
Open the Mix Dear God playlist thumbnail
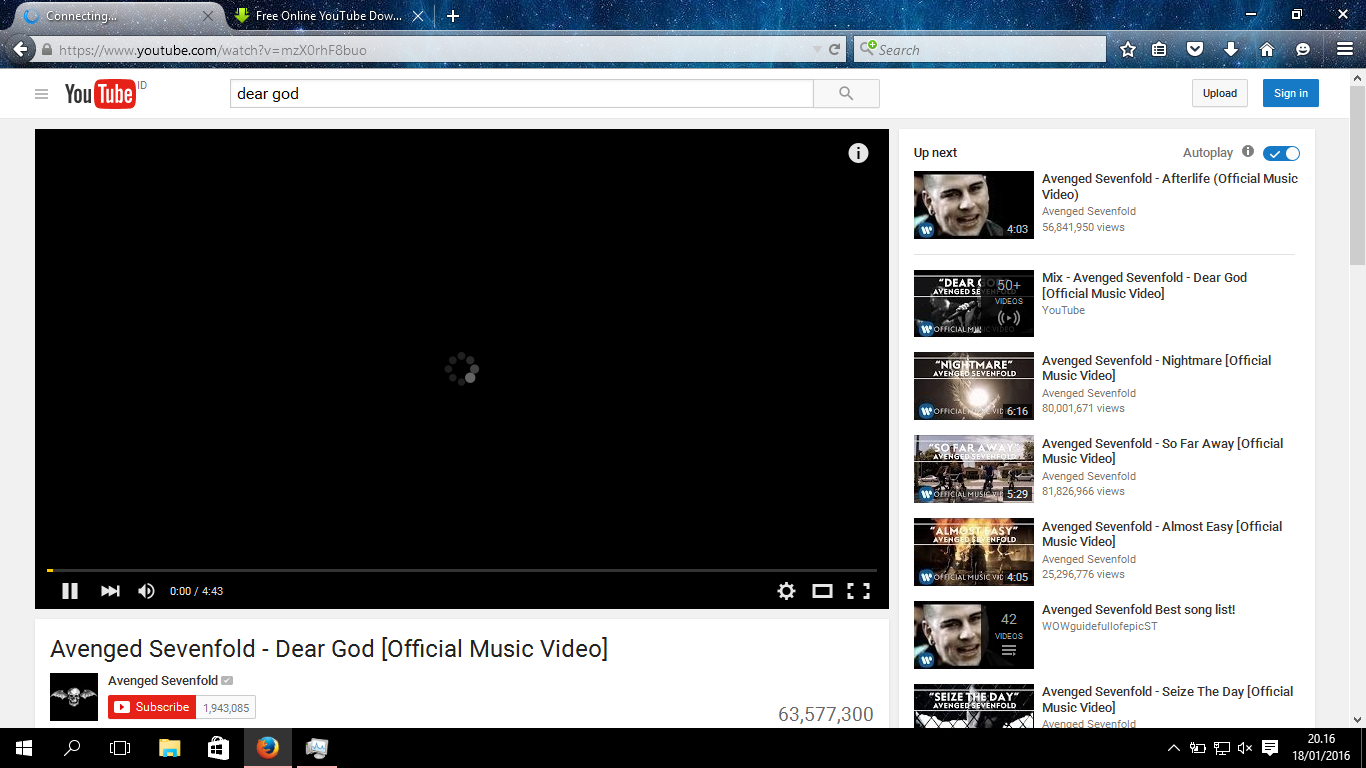coord(973,303)
